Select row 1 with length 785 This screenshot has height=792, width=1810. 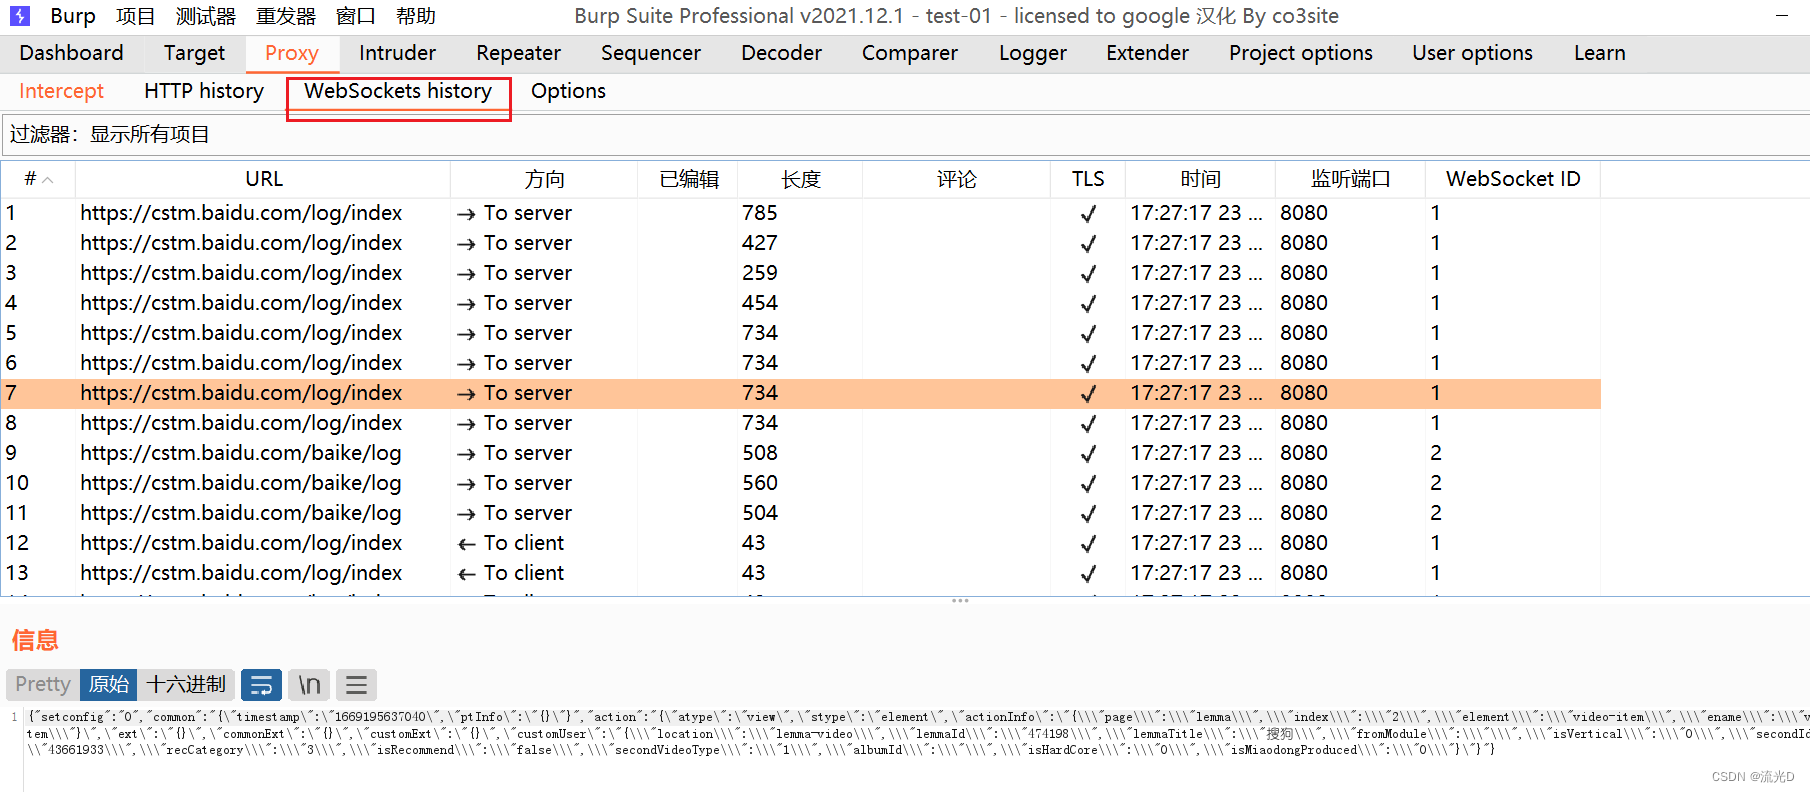(801, 213)
